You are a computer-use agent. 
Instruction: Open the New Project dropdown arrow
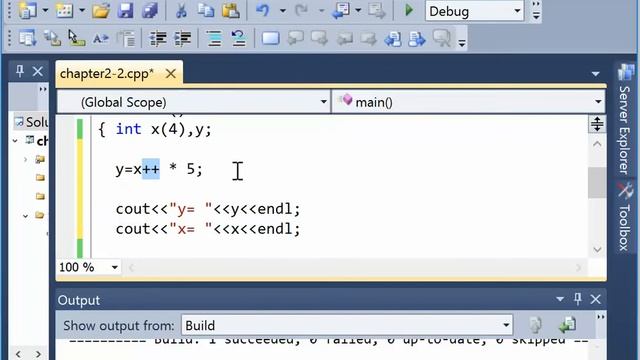click(x=45, y=11)
